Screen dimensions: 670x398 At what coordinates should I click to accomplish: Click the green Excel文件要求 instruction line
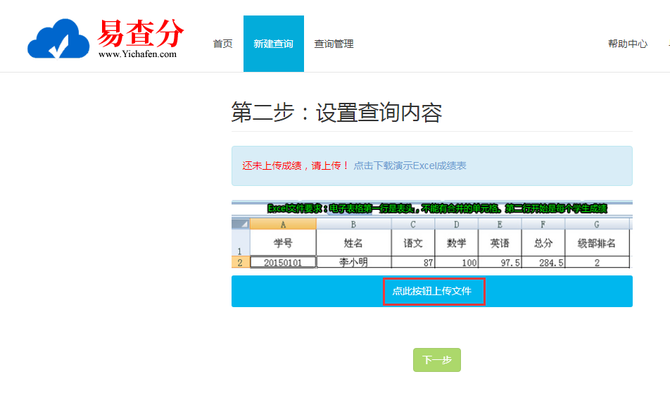pyautogui.click(x=437, y=209)
